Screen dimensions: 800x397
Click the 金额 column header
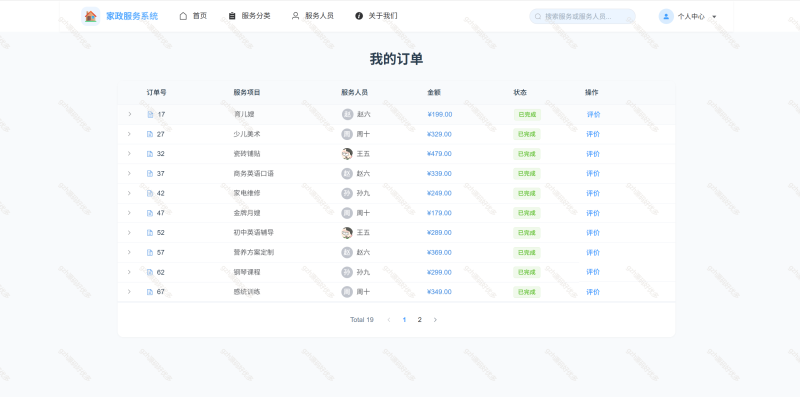point(434,92)
